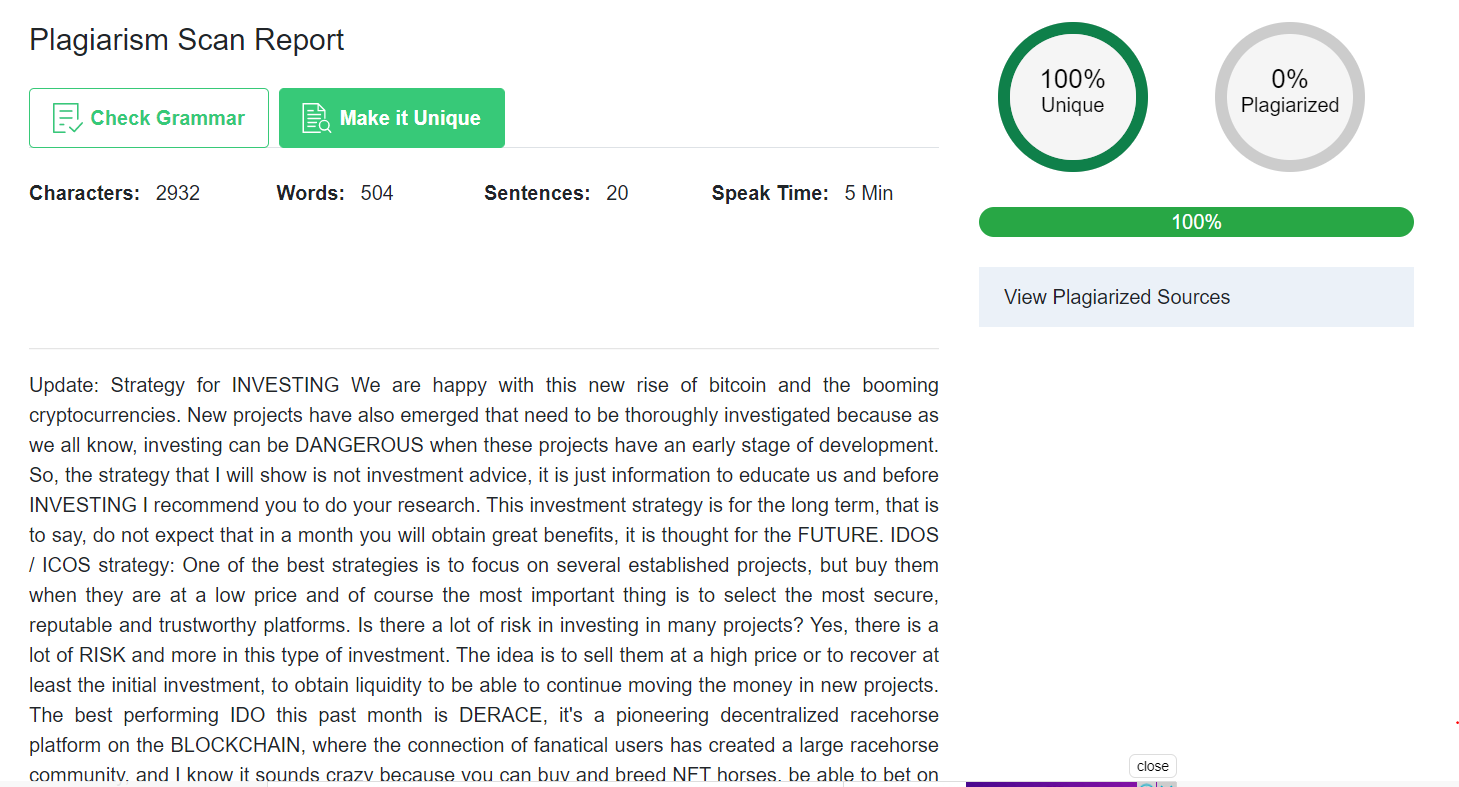Open View Plagiarized Sources panel
Viewport: 1459px width, 787px height.
click(1196, 297)
